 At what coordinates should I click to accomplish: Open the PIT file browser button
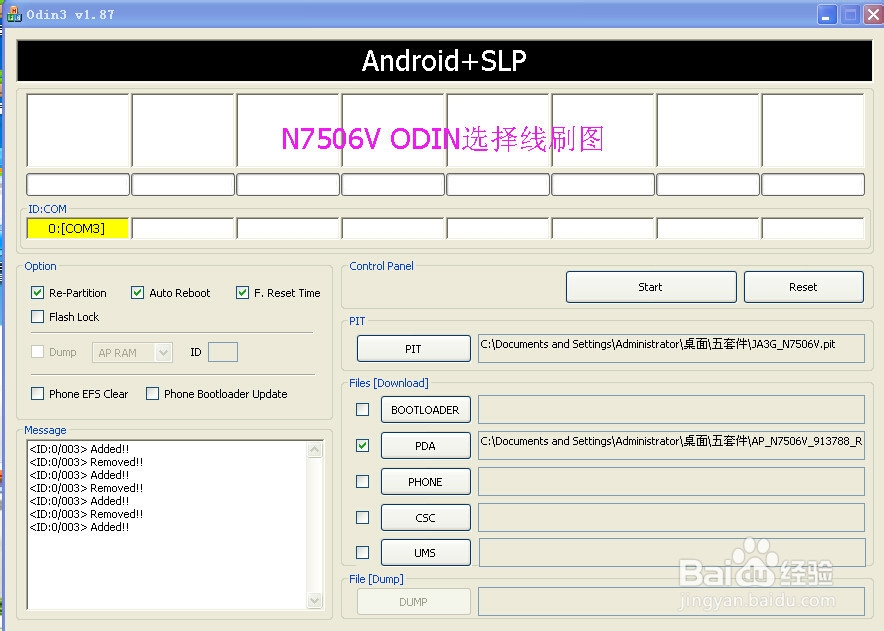pyautogui.click(x=413, y=348)
